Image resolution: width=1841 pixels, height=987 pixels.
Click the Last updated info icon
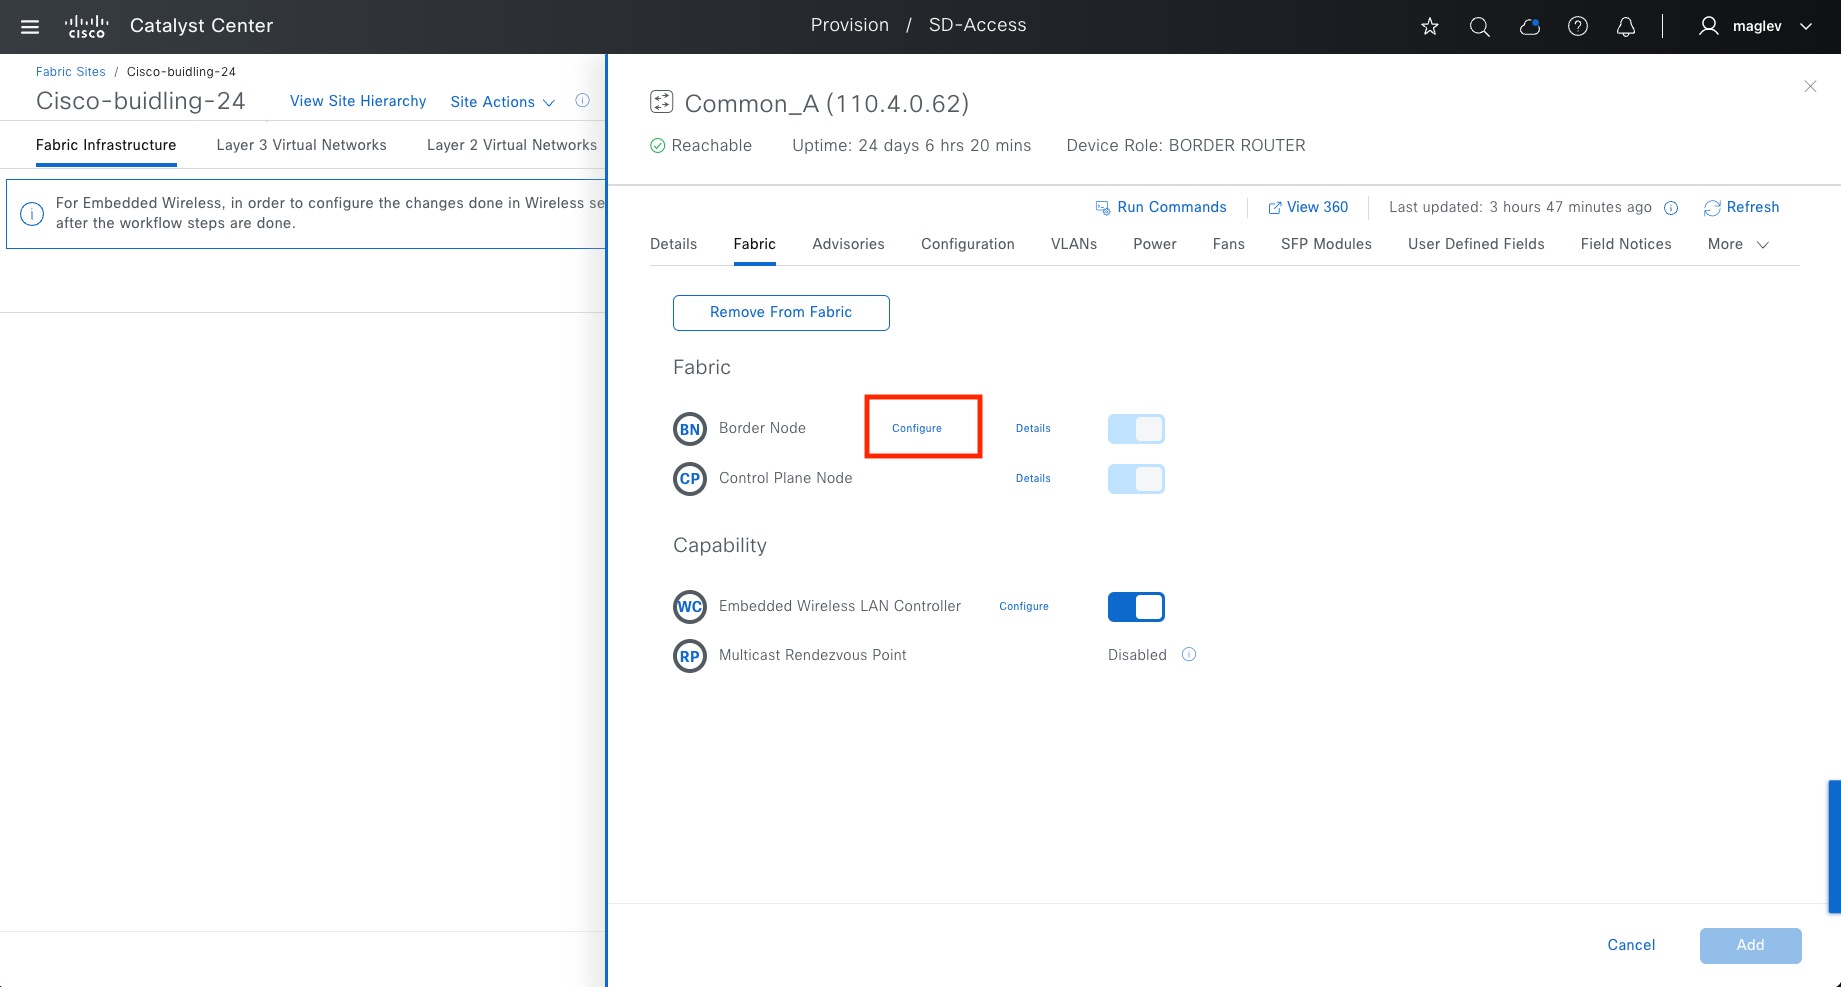coord(1671,208)
